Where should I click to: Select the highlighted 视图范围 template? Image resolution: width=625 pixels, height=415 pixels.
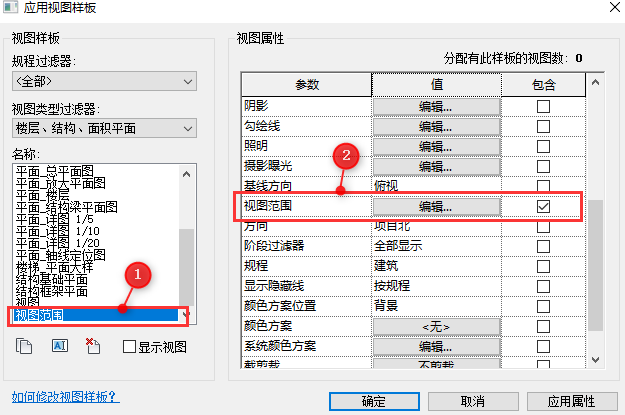[x=96, y=315]
